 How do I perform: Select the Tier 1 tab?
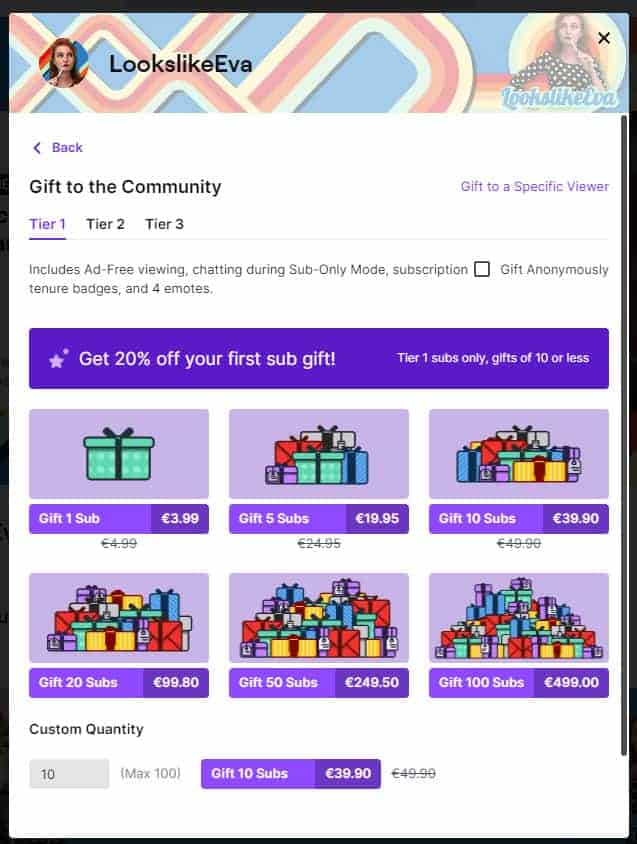click(47, 224)
